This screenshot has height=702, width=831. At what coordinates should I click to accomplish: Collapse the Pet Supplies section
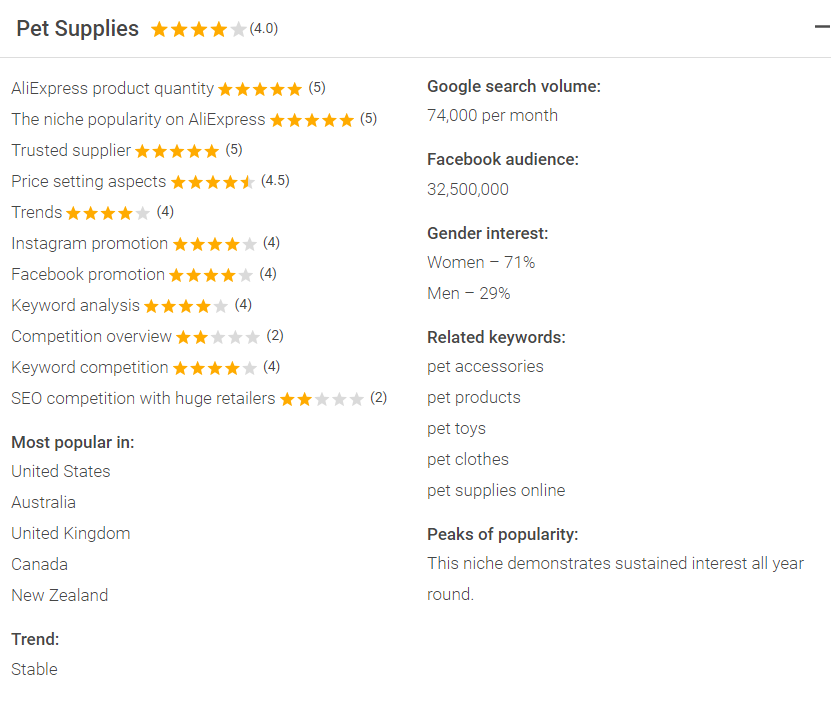click(x=821, y=28)
